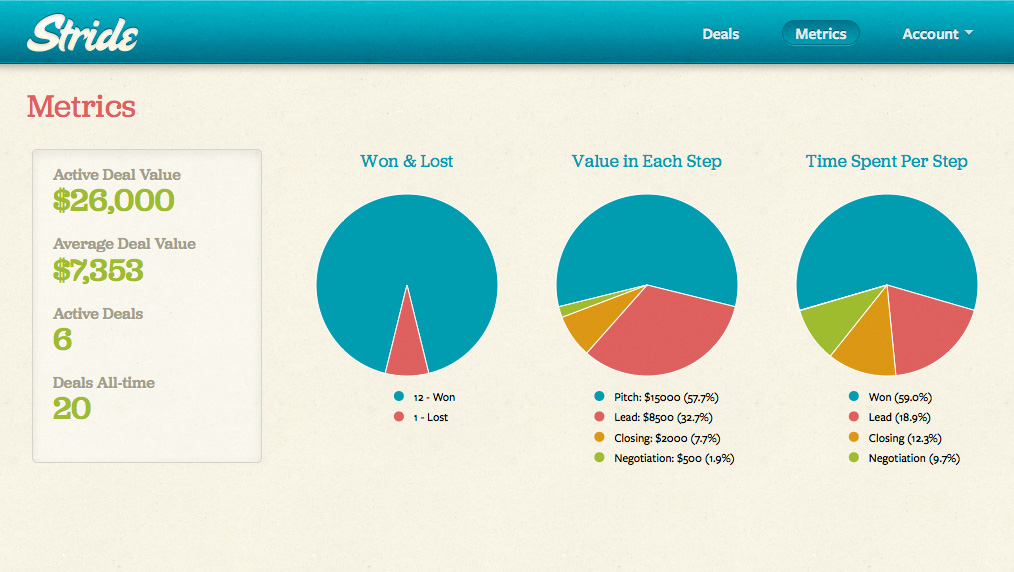
Task: Click the all-time deals count 20
Action: pos(71,408)
